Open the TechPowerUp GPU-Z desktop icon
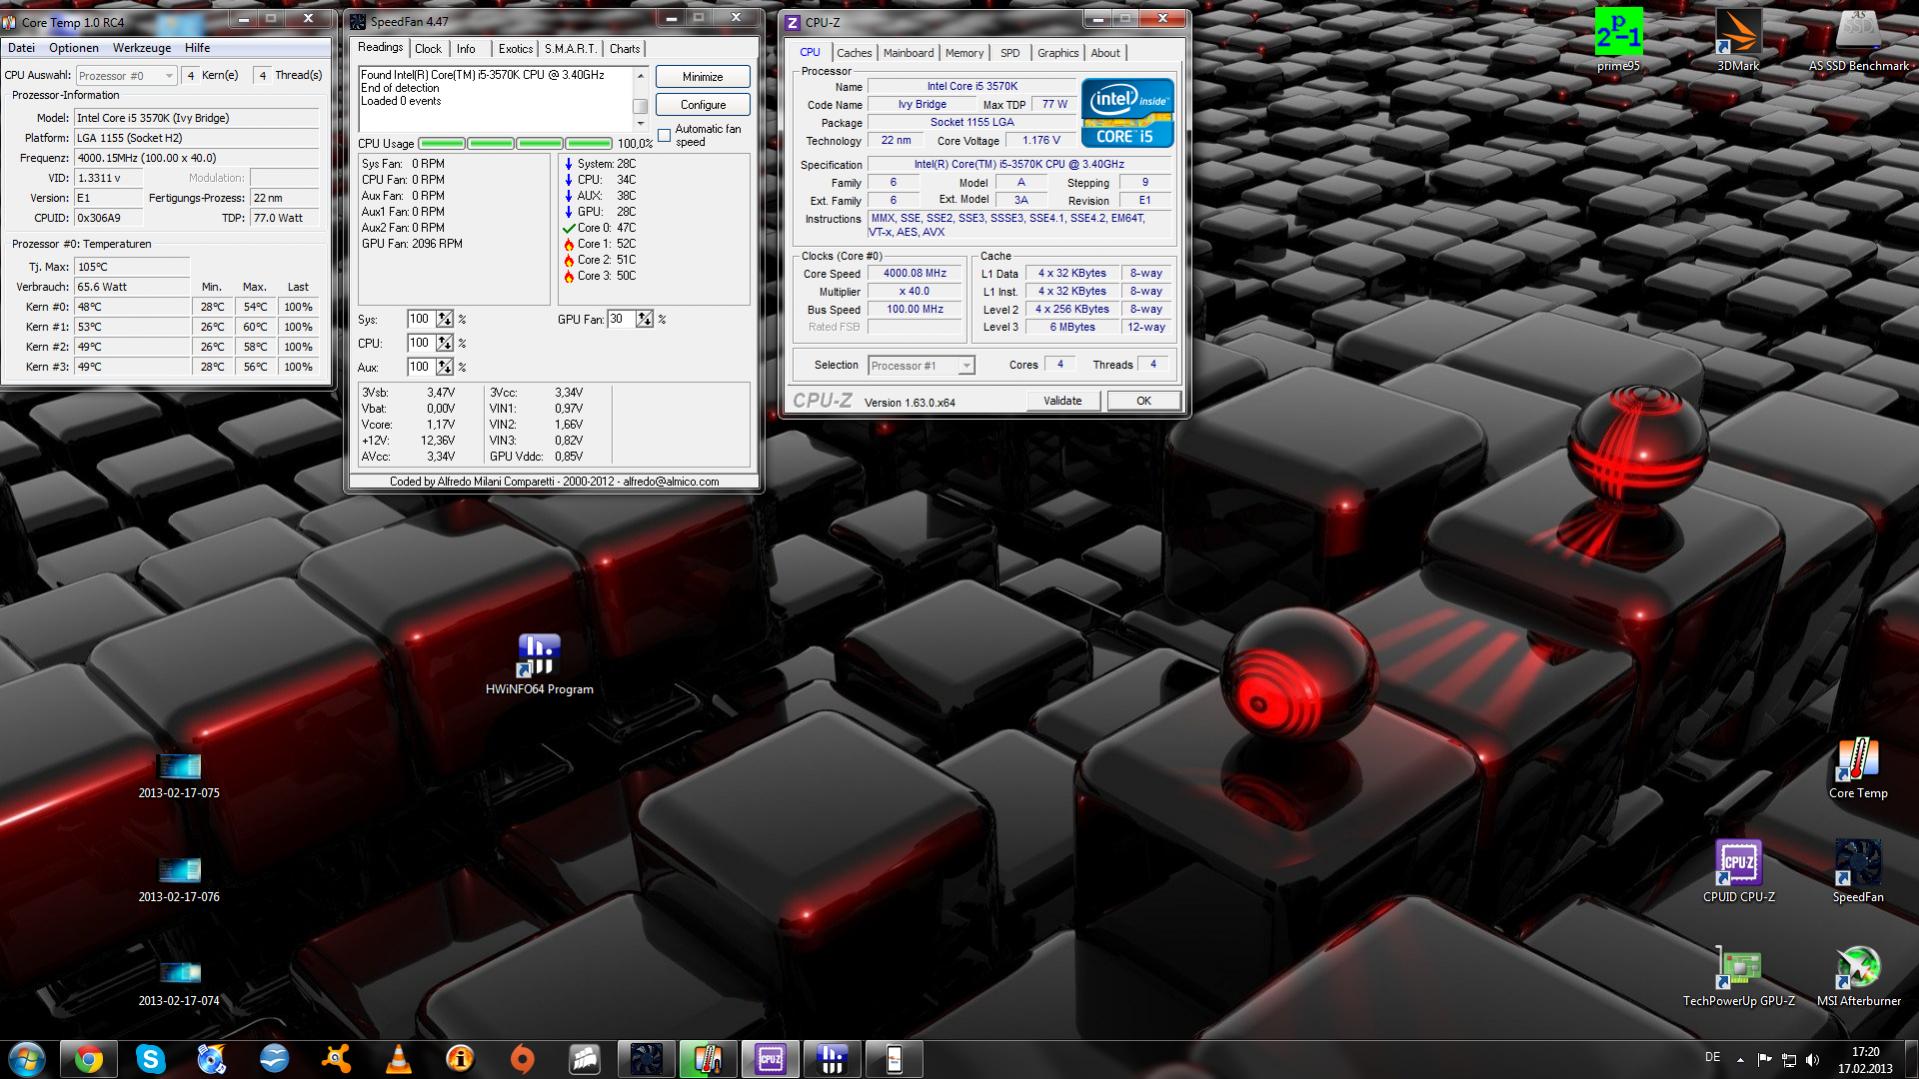 click(1738, 976)
